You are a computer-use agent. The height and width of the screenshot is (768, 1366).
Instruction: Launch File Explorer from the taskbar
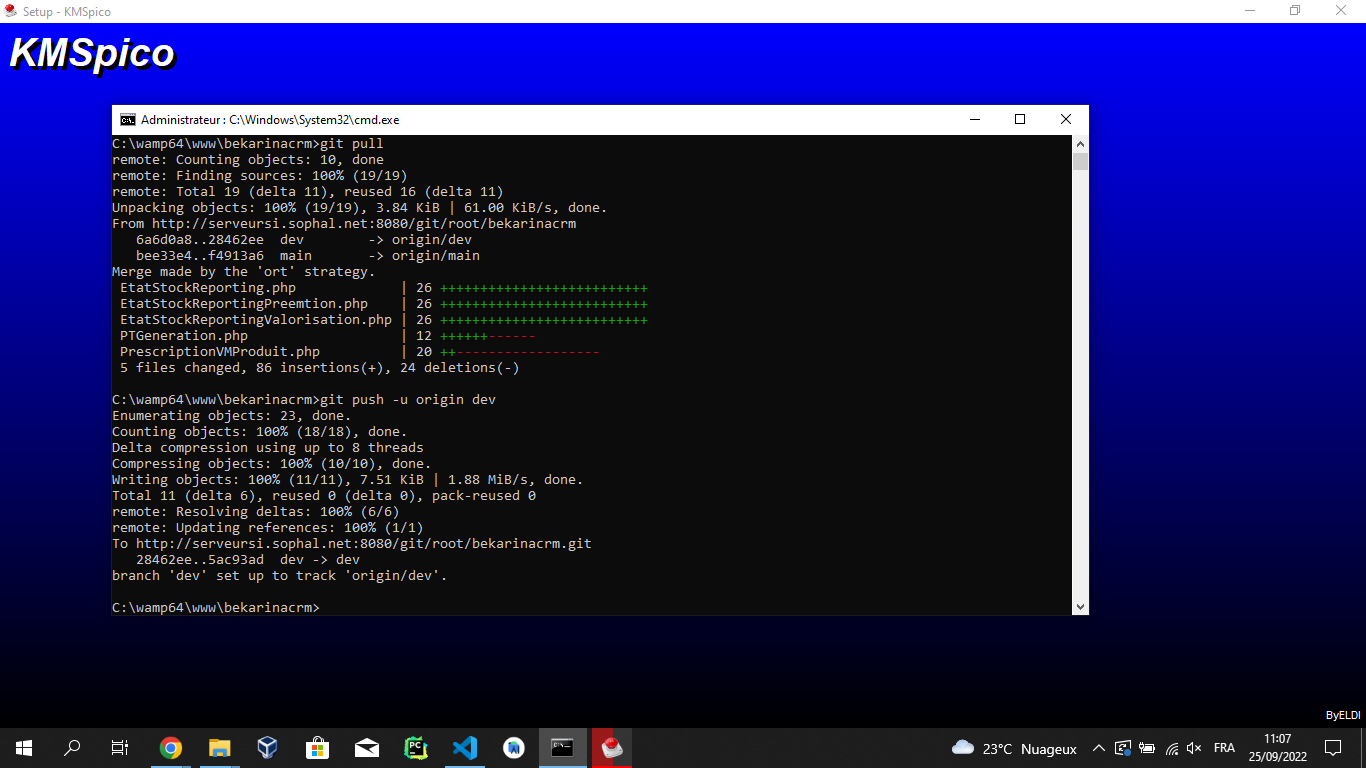point(220,748)
